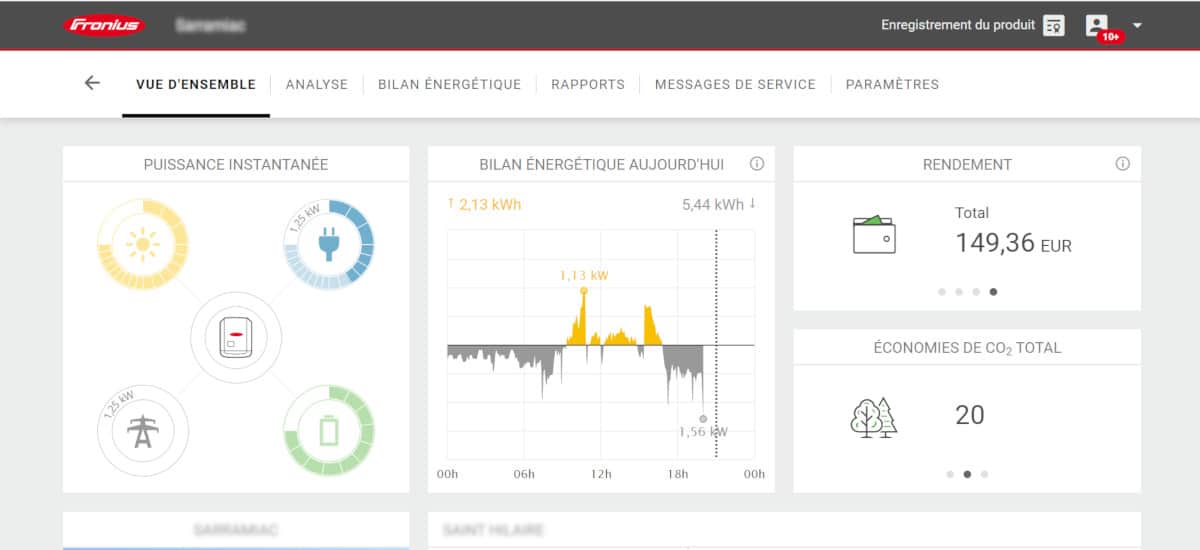Show info for Rendement card
The image size is (1200, 550).
(1122, 164)
